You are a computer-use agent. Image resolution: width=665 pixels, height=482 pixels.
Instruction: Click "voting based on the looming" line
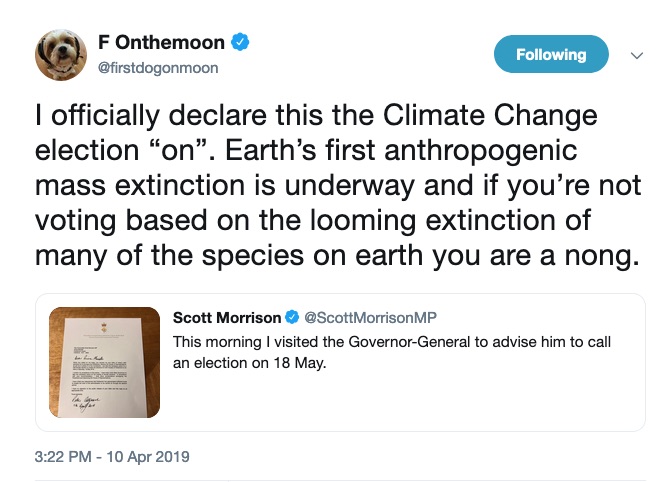tap(225, 221)
